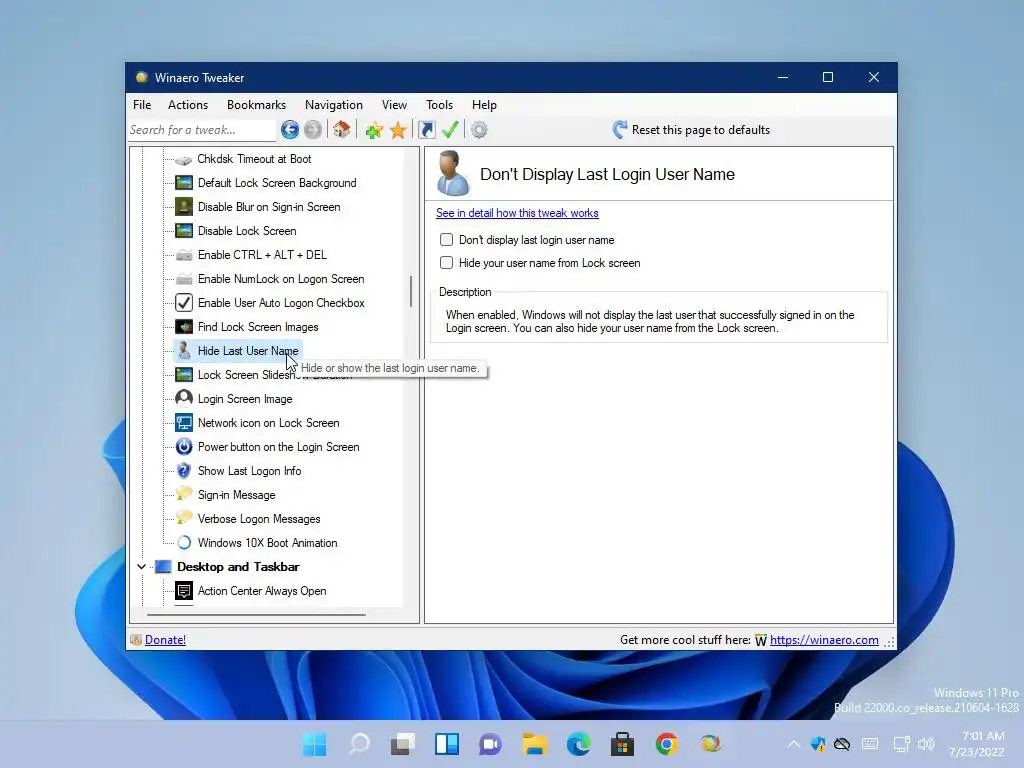The height and width of the screenshot is (768, 1024).
Task: Open bookmarks with the orange star icon
Action: pos(398,130)
